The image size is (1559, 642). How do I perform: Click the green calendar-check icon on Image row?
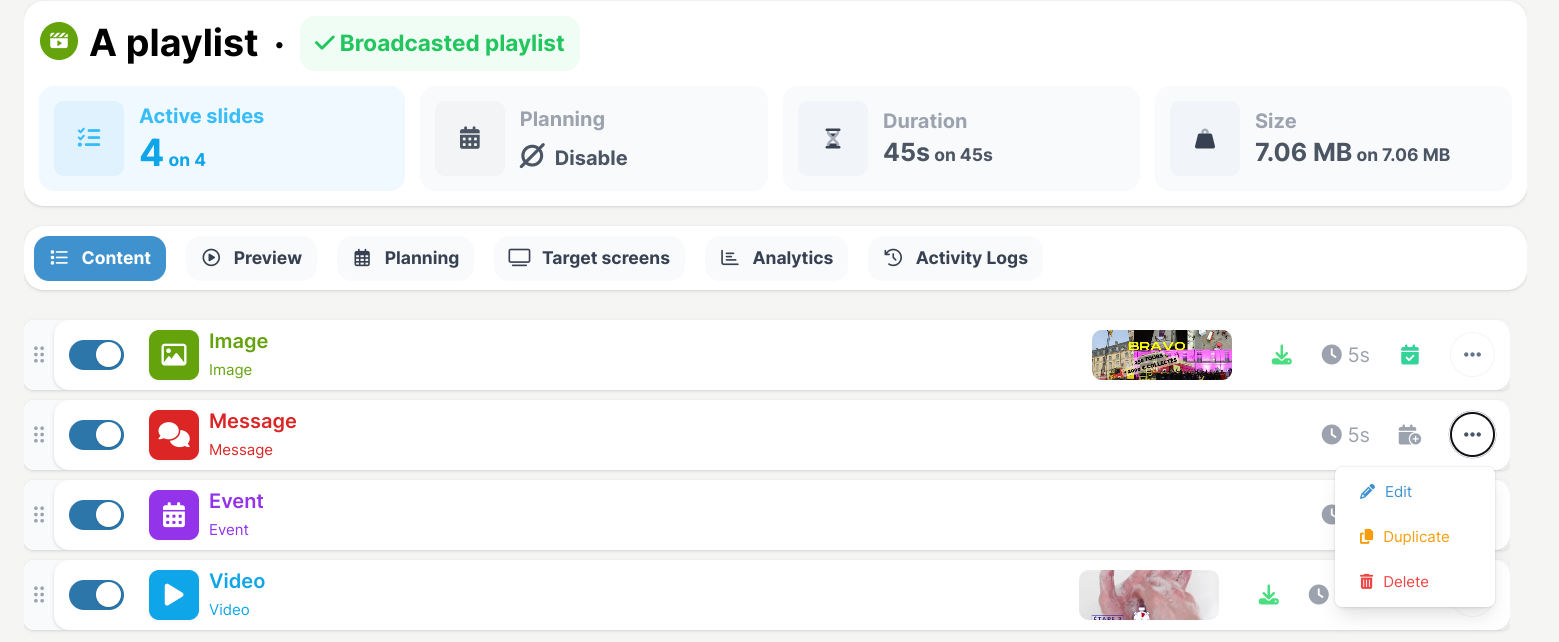tap(1410, 355)
